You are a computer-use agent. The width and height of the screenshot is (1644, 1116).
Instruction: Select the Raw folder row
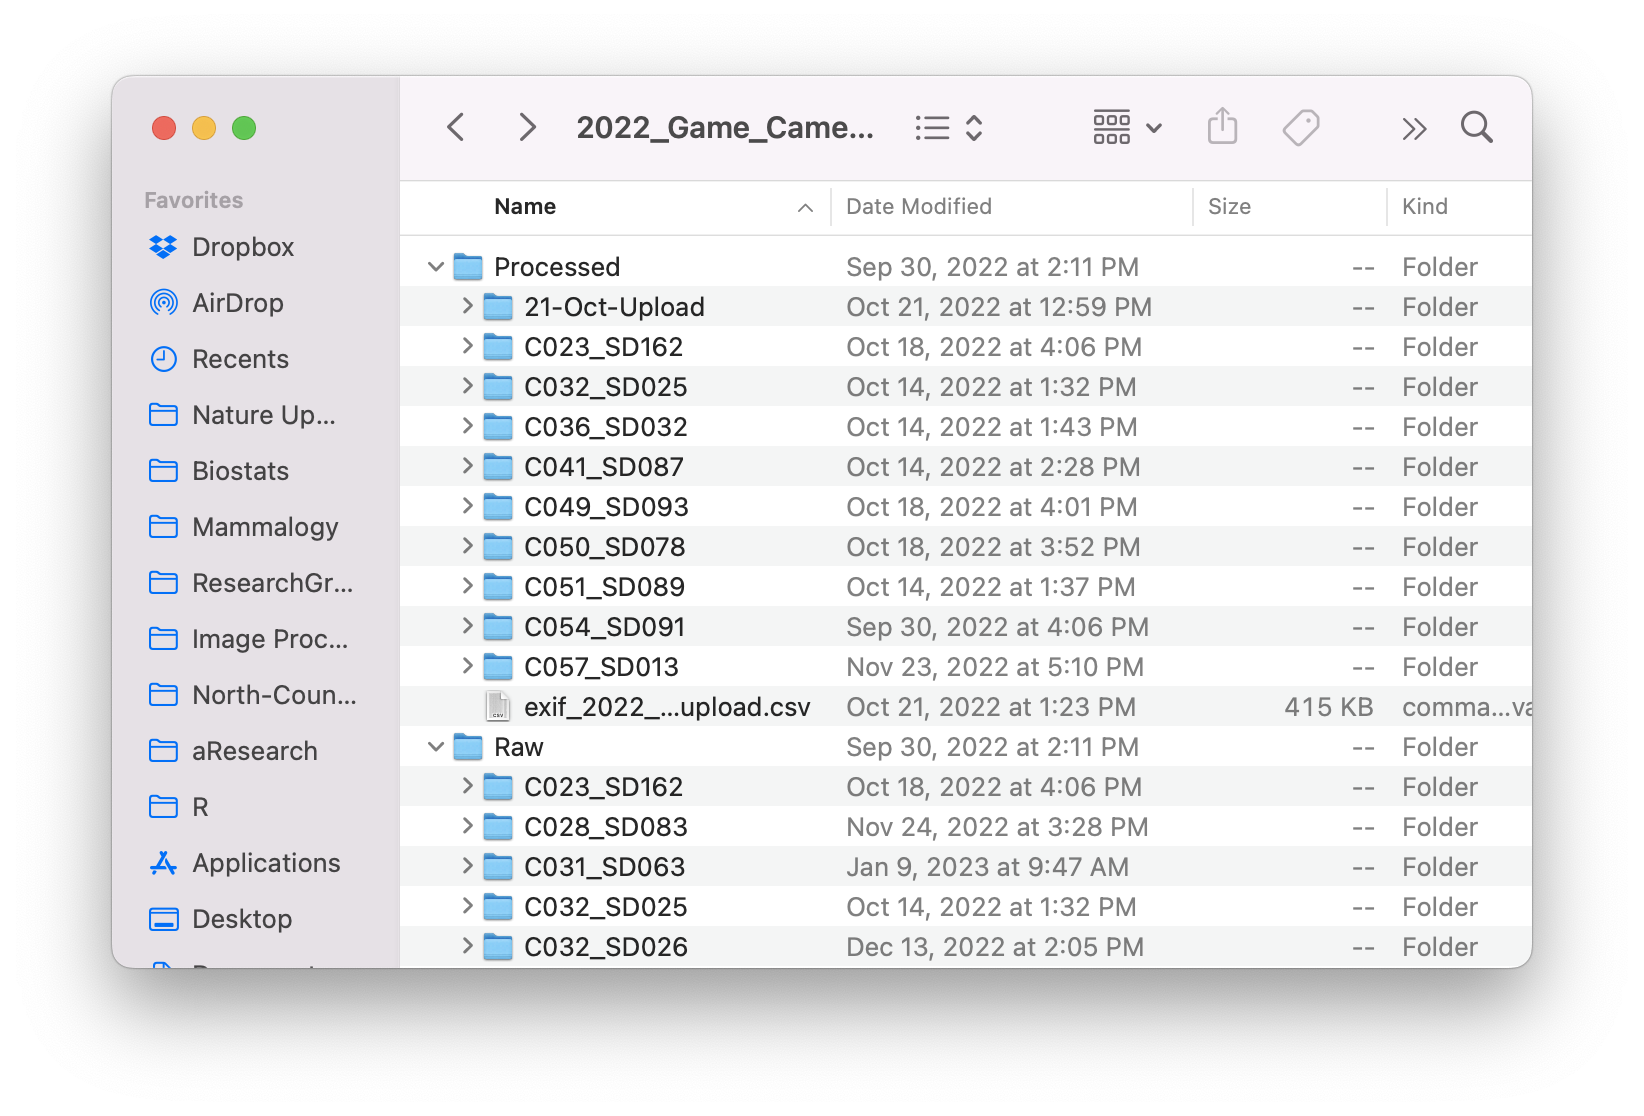point(966,747)
